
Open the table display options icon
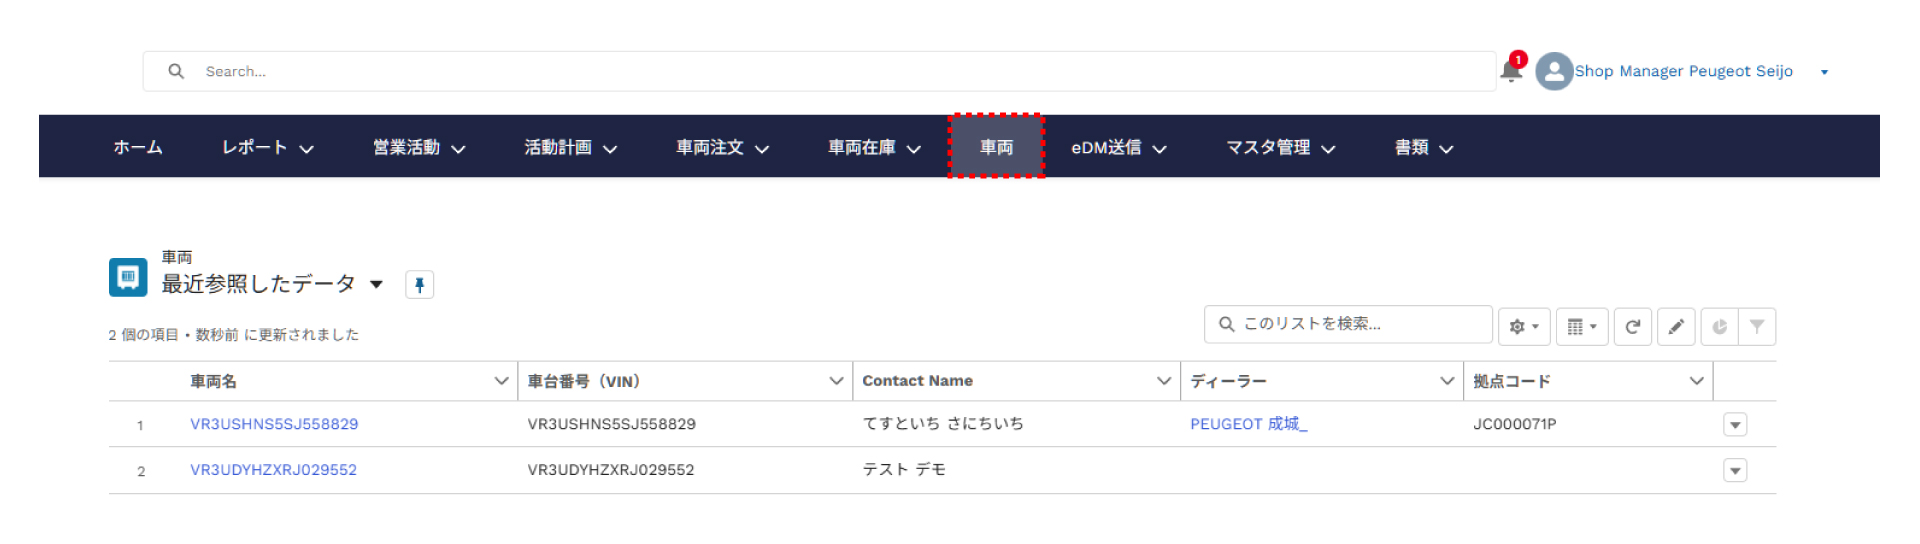coord(1581,327)
